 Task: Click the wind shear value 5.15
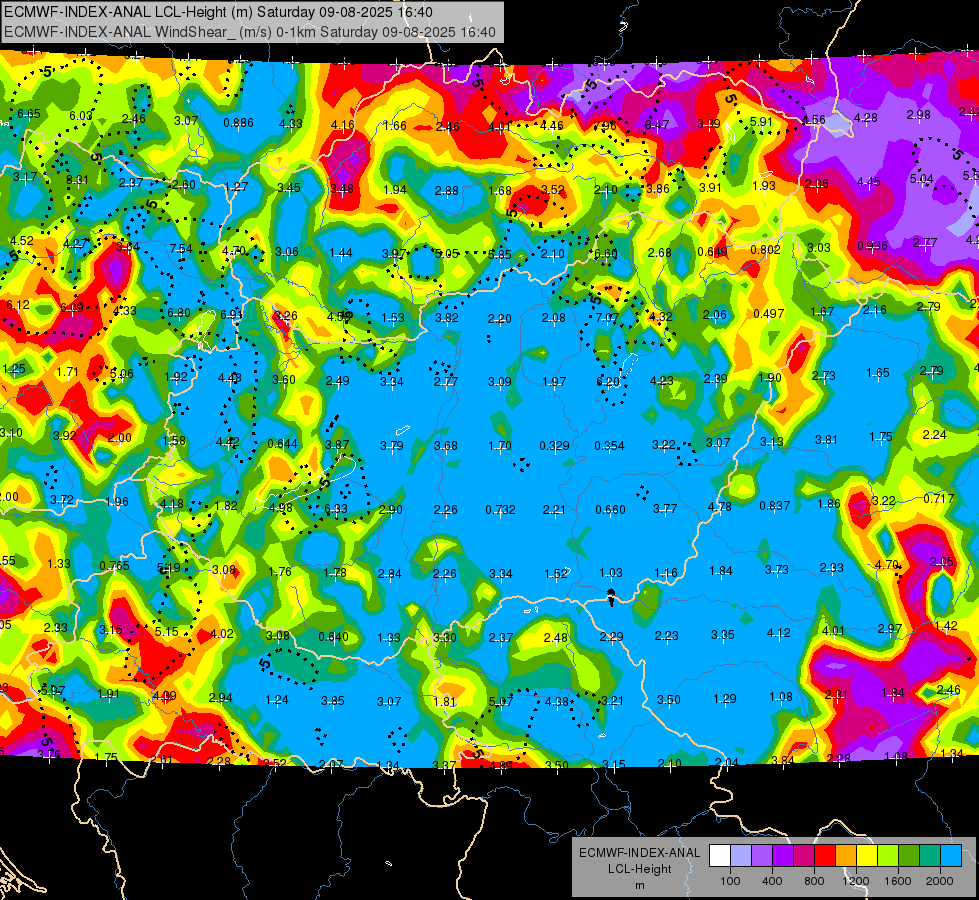167,632
